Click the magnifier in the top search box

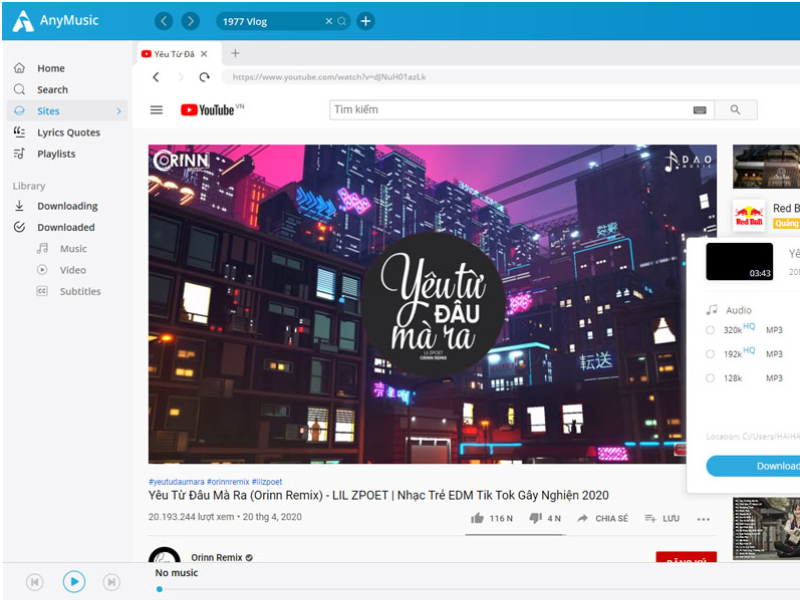pos(341,21)
